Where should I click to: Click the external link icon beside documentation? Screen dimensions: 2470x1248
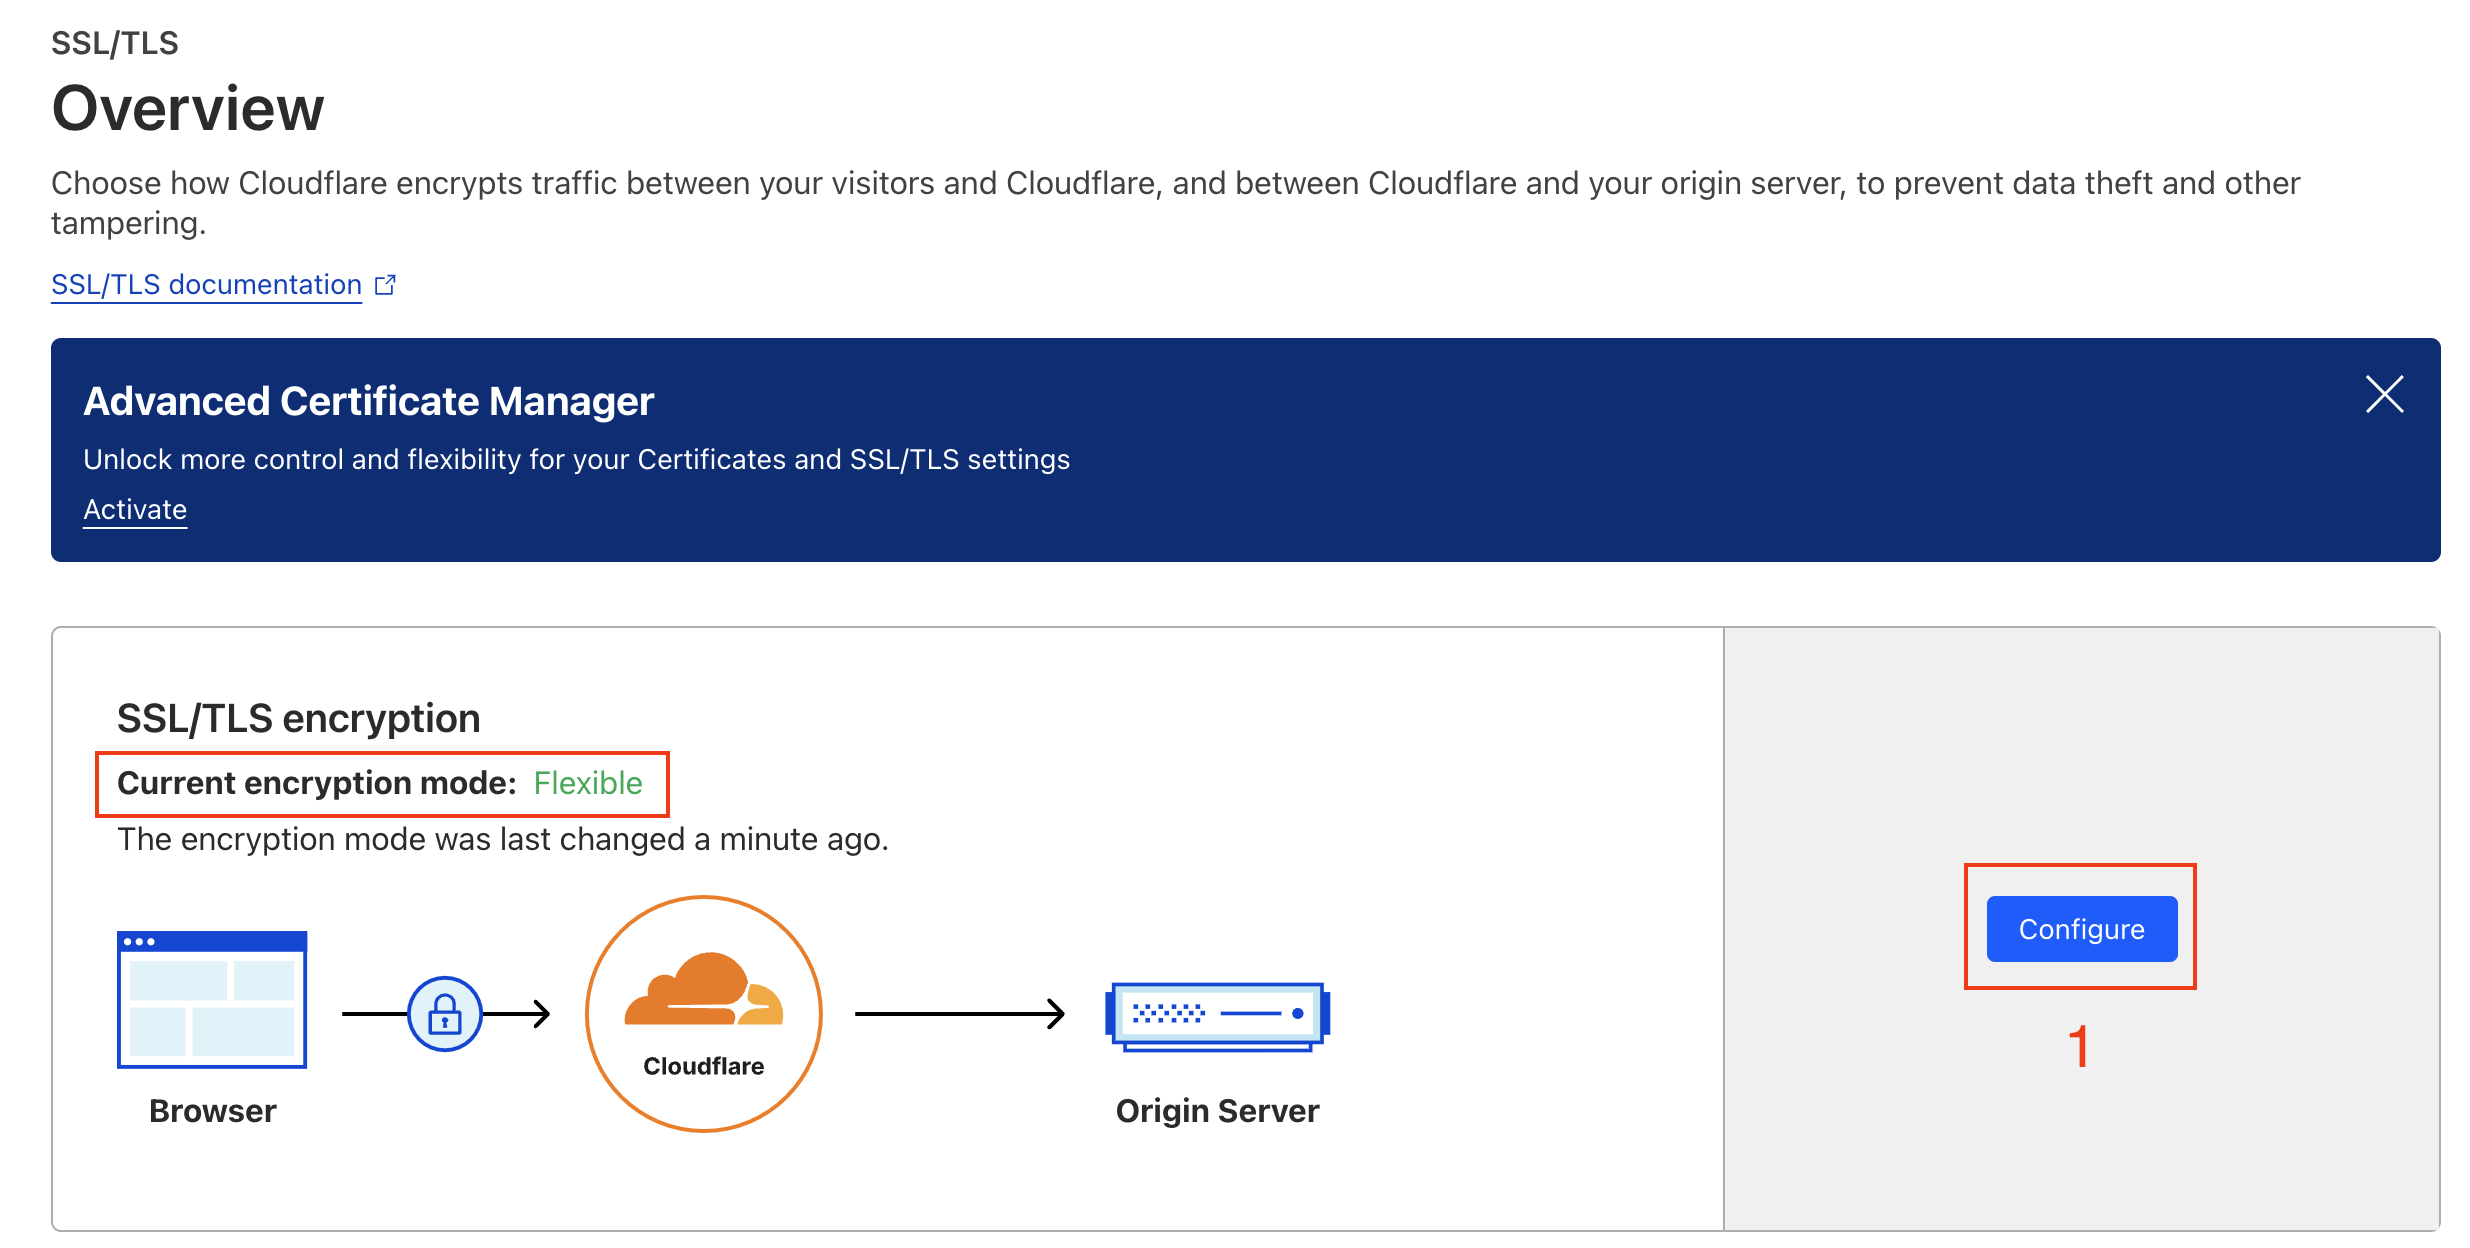pos(386,285)
